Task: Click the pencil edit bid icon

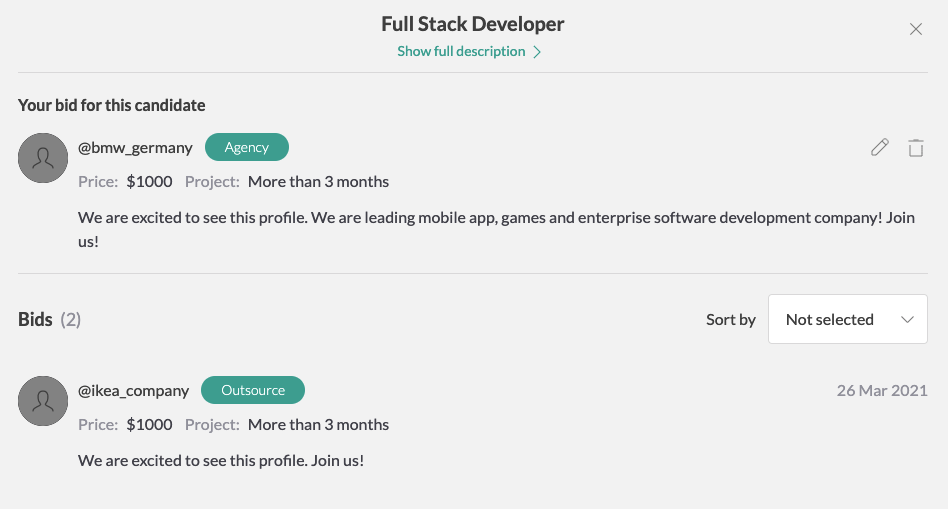Action: [880, 148]
